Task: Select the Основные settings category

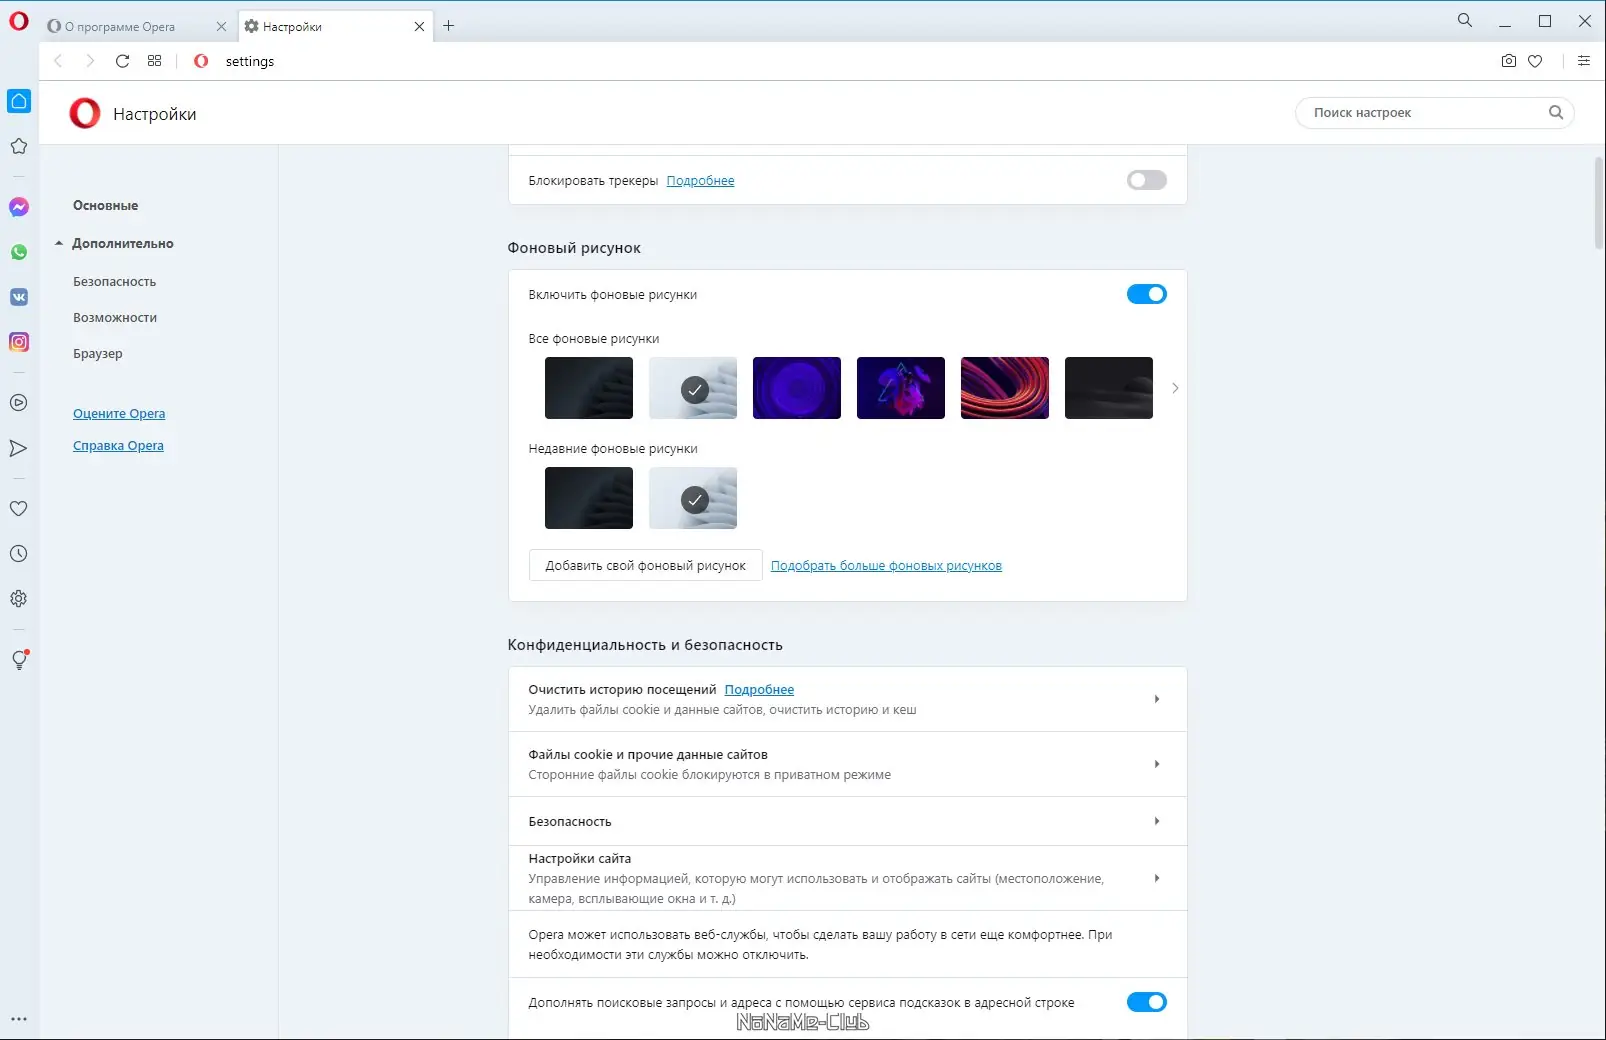Action: [105, 205]
